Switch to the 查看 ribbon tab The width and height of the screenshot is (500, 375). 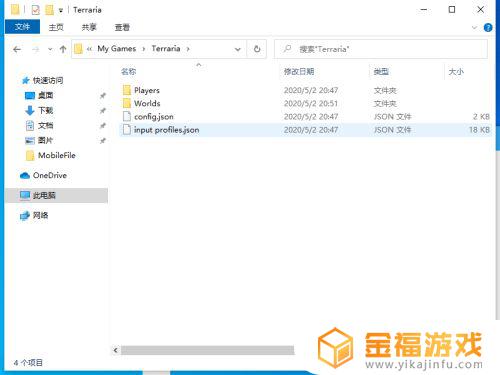click(x=122, y=27)
